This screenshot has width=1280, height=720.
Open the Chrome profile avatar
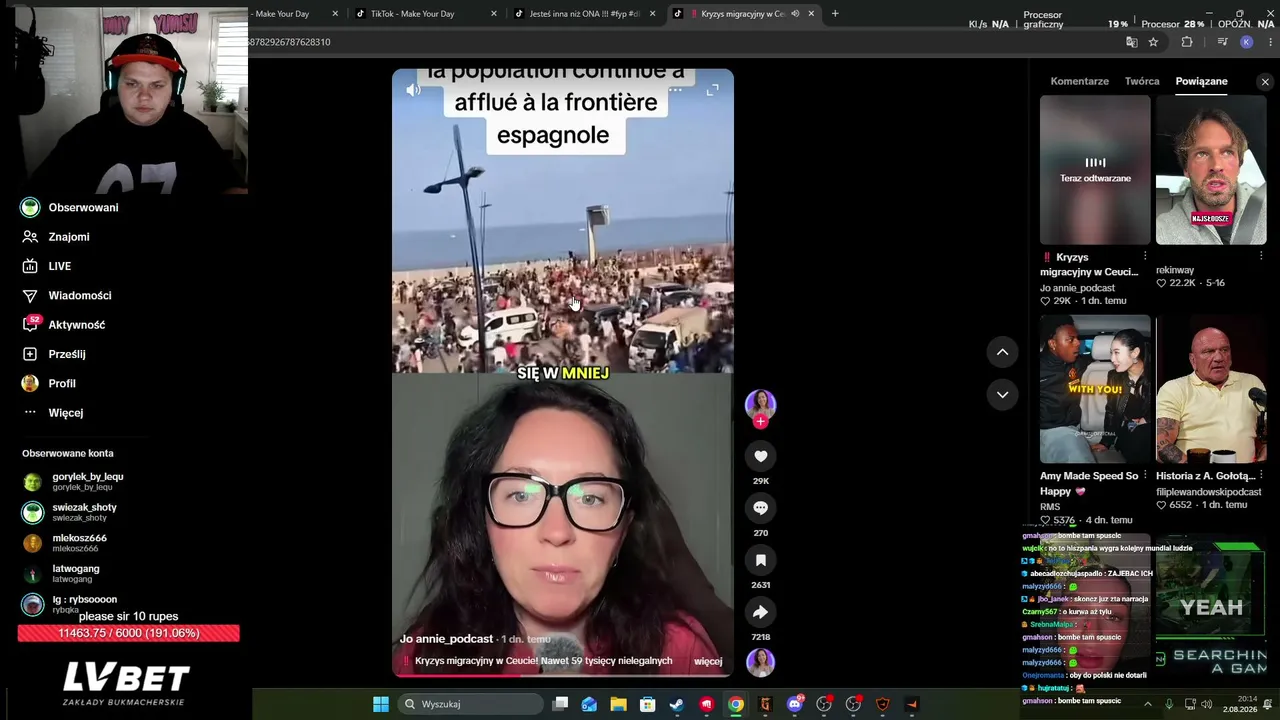[x=1246, y=42]
